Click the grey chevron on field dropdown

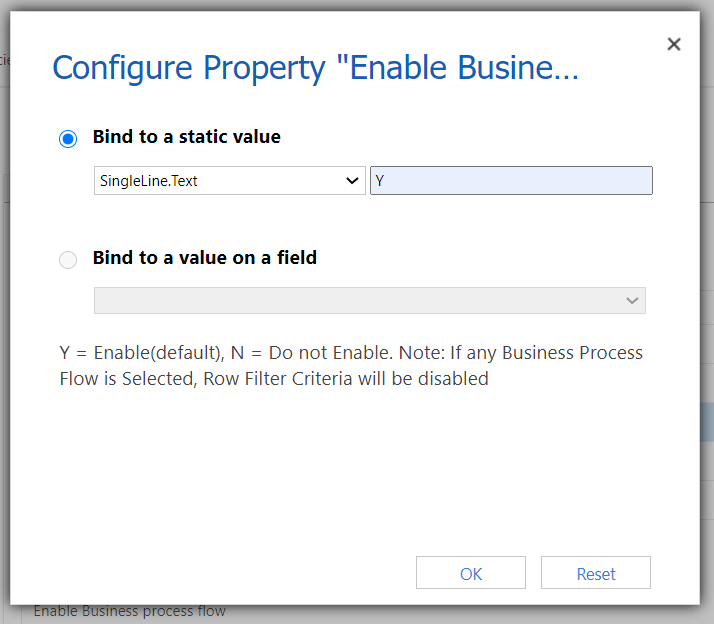pyautogui.click(x=632, y=301)
